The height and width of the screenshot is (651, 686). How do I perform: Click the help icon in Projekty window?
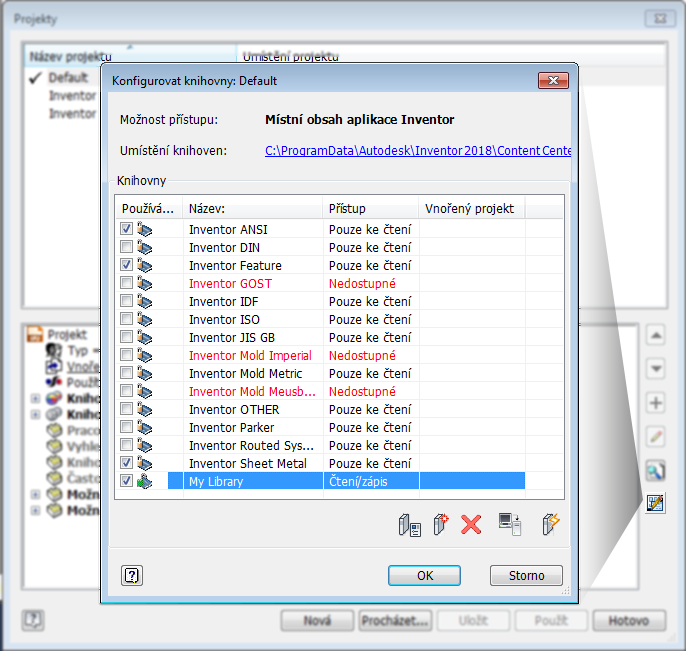click(x=33, y=620)
